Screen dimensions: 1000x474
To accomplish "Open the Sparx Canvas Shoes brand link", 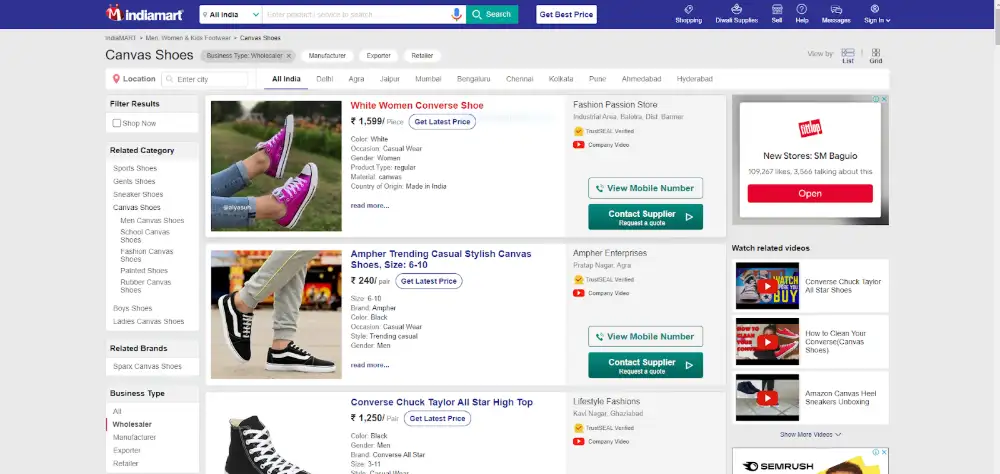I will pos(147,366).
